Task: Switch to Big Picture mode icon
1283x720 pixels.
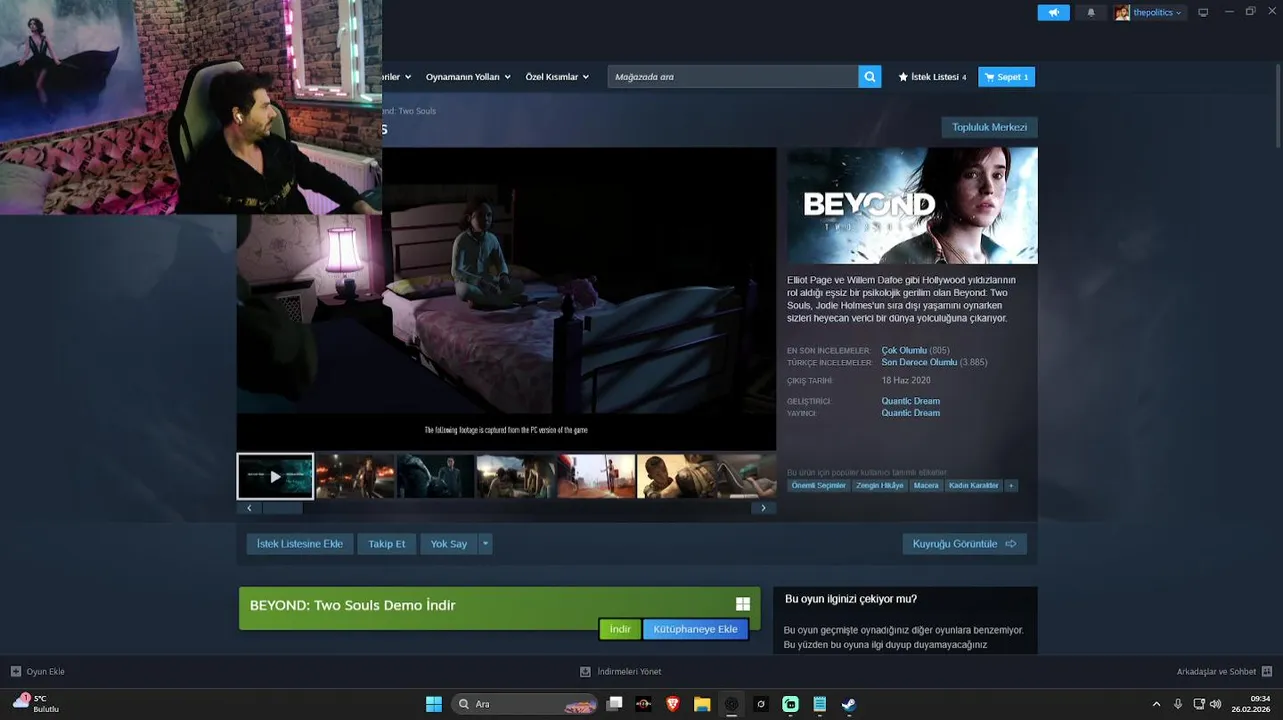Action: pos(1203,12)
